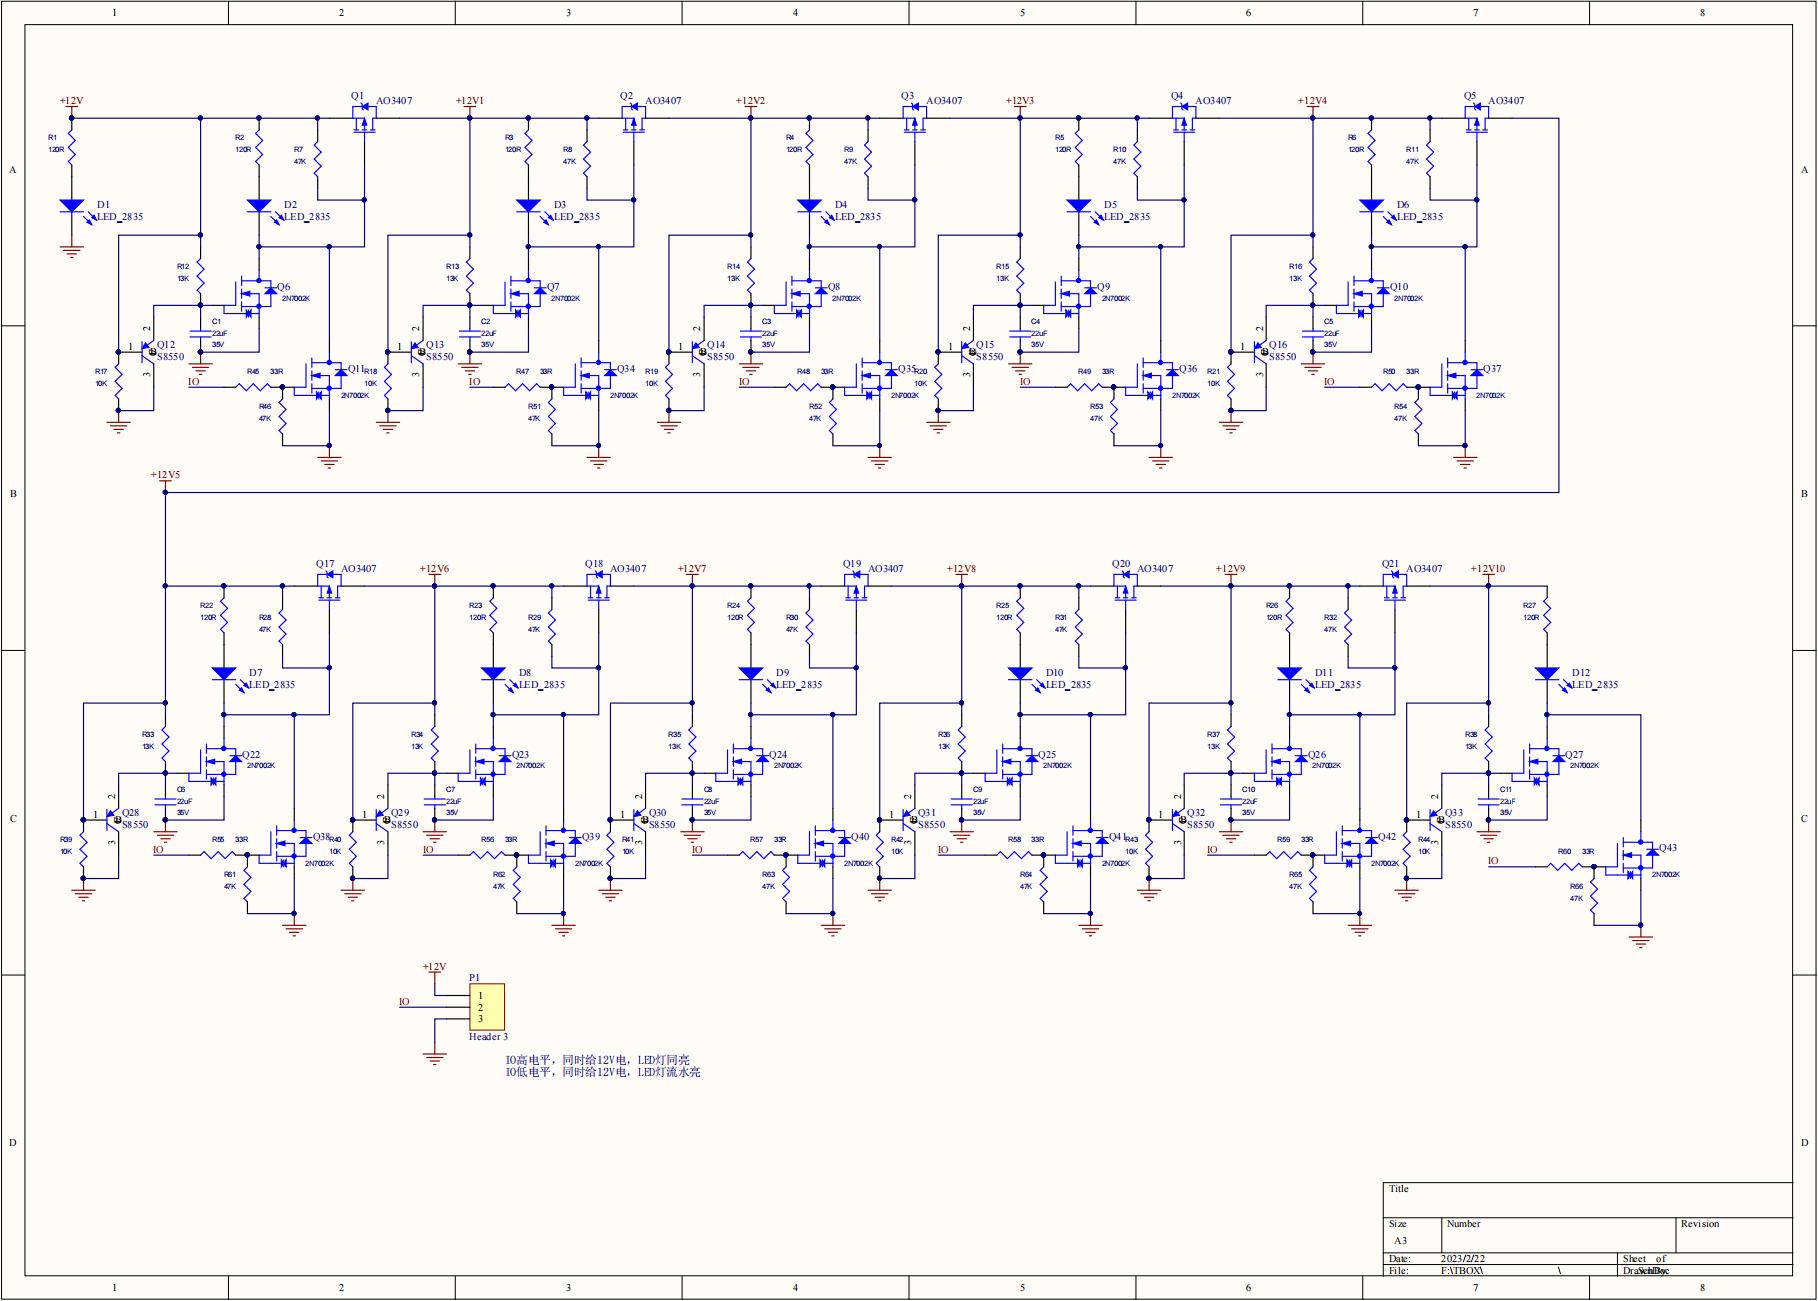Click the Q1 AO3407 MOSFET symbol

(x=364, y=120)
